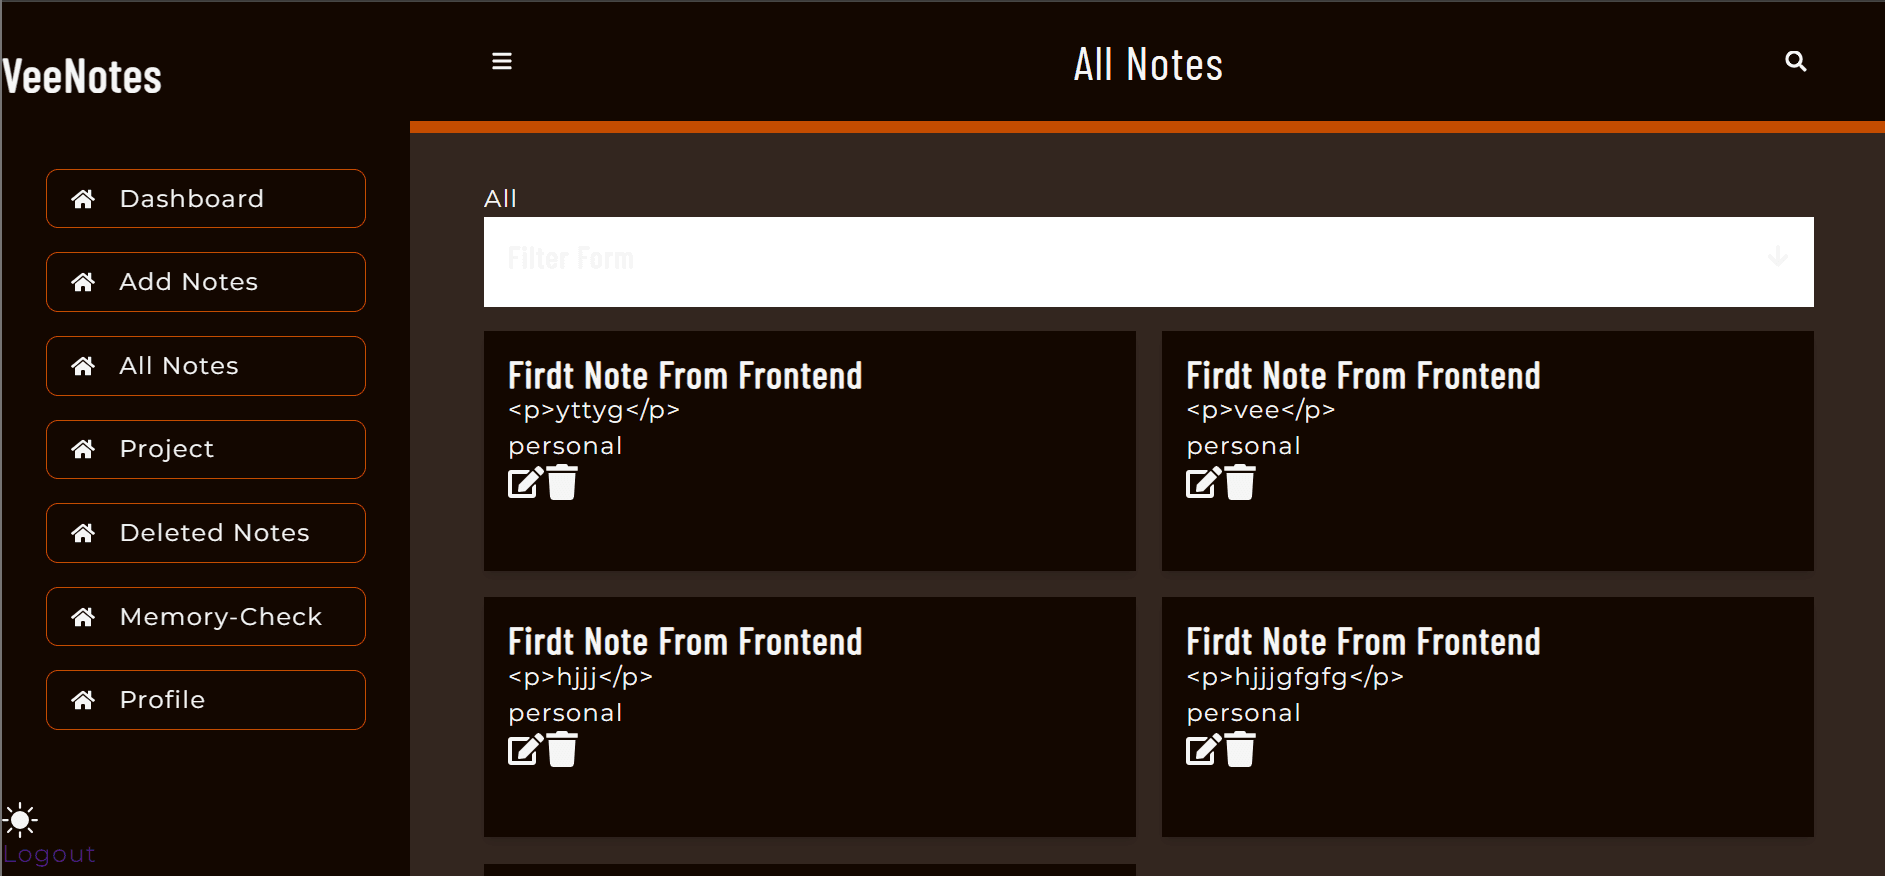The image size is (1885, 876).
Task: Click the VeeNotes logo text
Action: point(82,77)
